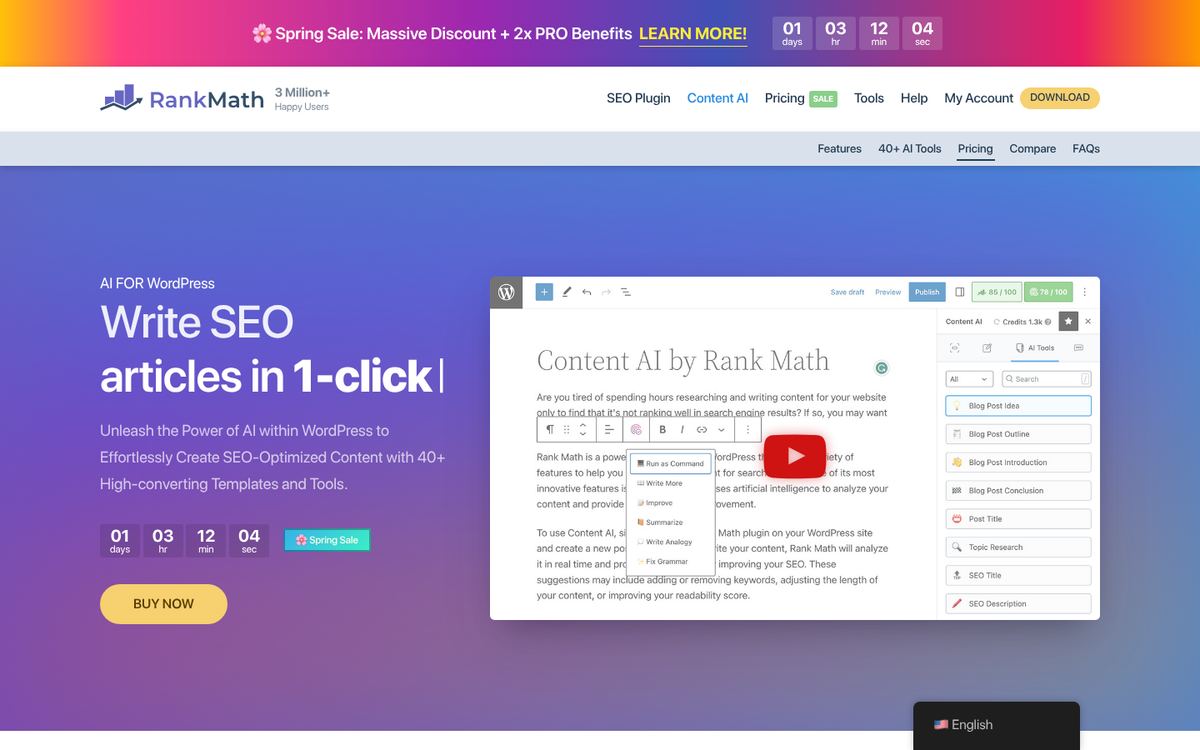Click the RankMath logo in the header
This screenshot has width=1200, height=750.
tap(180, 97)
